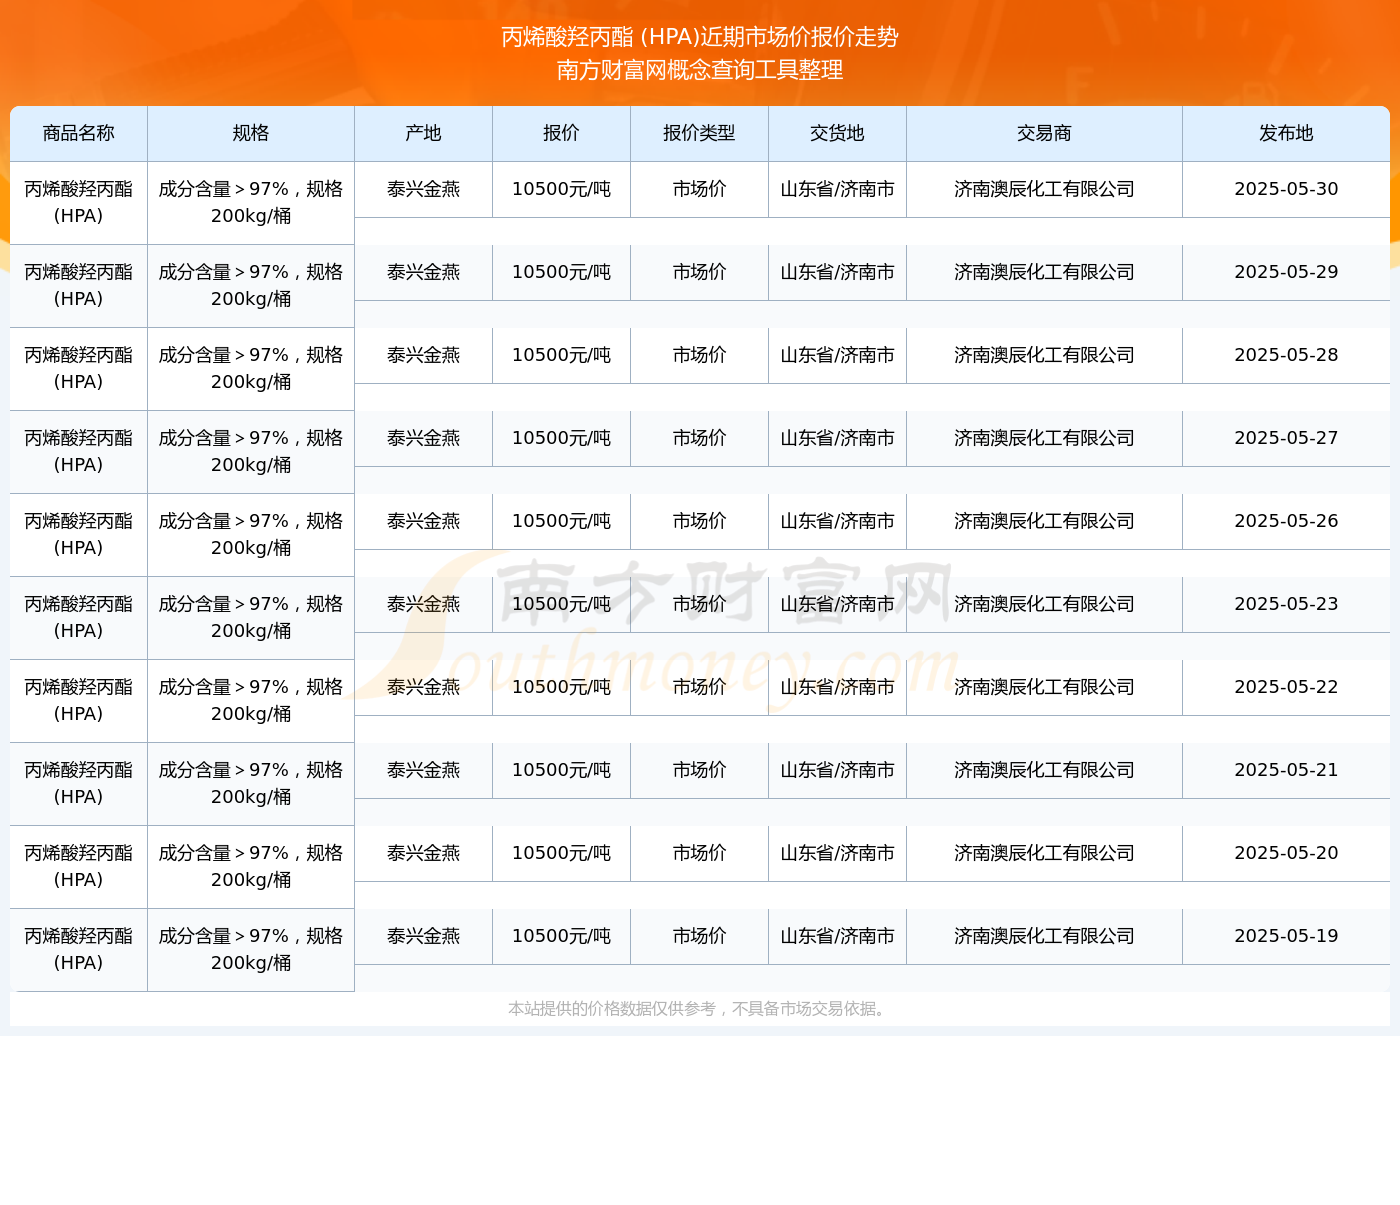The height and width of the screenshot is (1205, 1400).
Task: Click the 报价类型 column header
Action: click(700, 133)
